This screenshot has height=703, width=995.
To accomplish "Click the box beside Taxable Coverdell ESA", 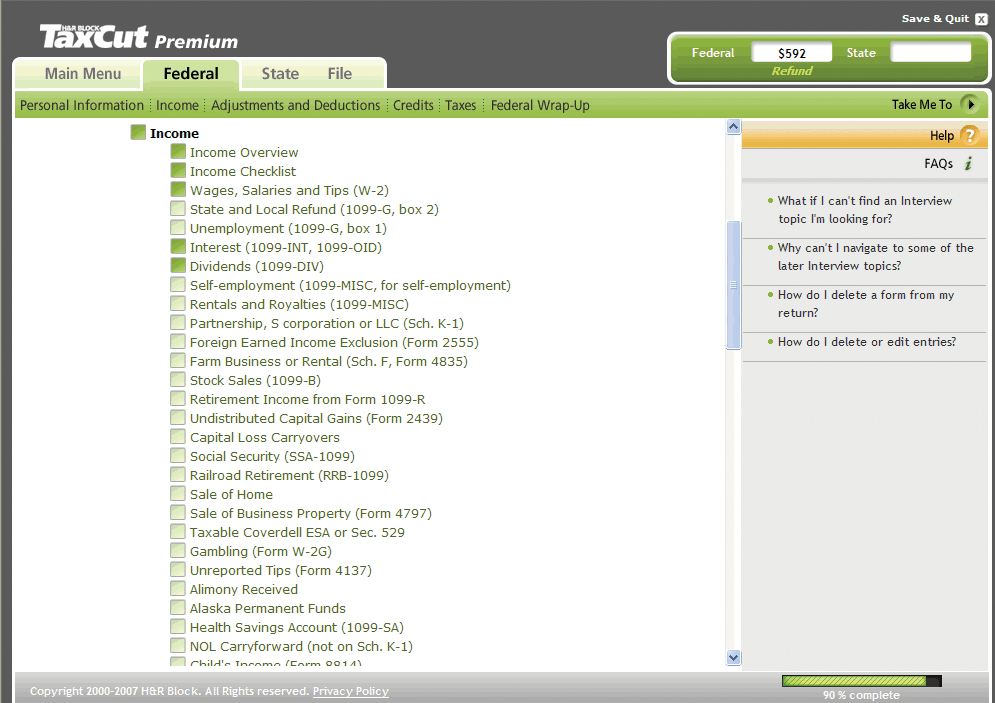I will point(178,532).
